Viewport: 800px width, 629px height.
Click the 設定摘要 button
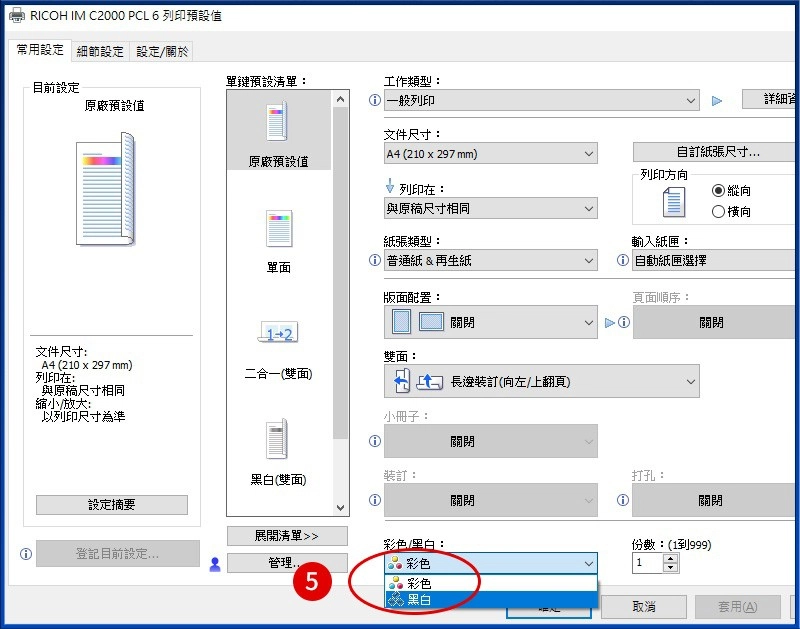[x=111, y=504]
